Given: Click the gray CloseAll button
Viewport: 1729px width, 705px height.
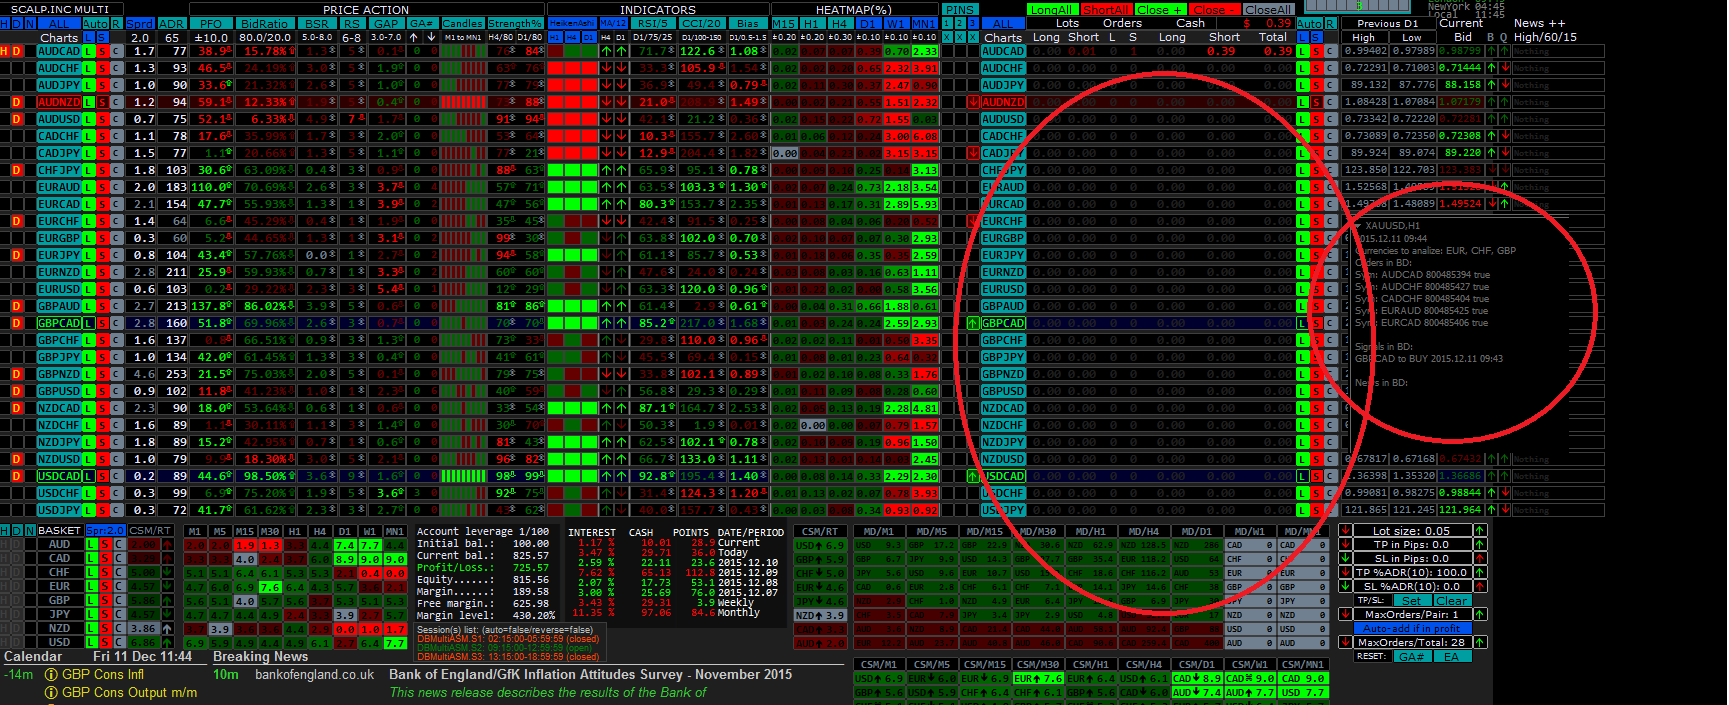Looking at the screenshot, I should click(x=1269, y=10).
